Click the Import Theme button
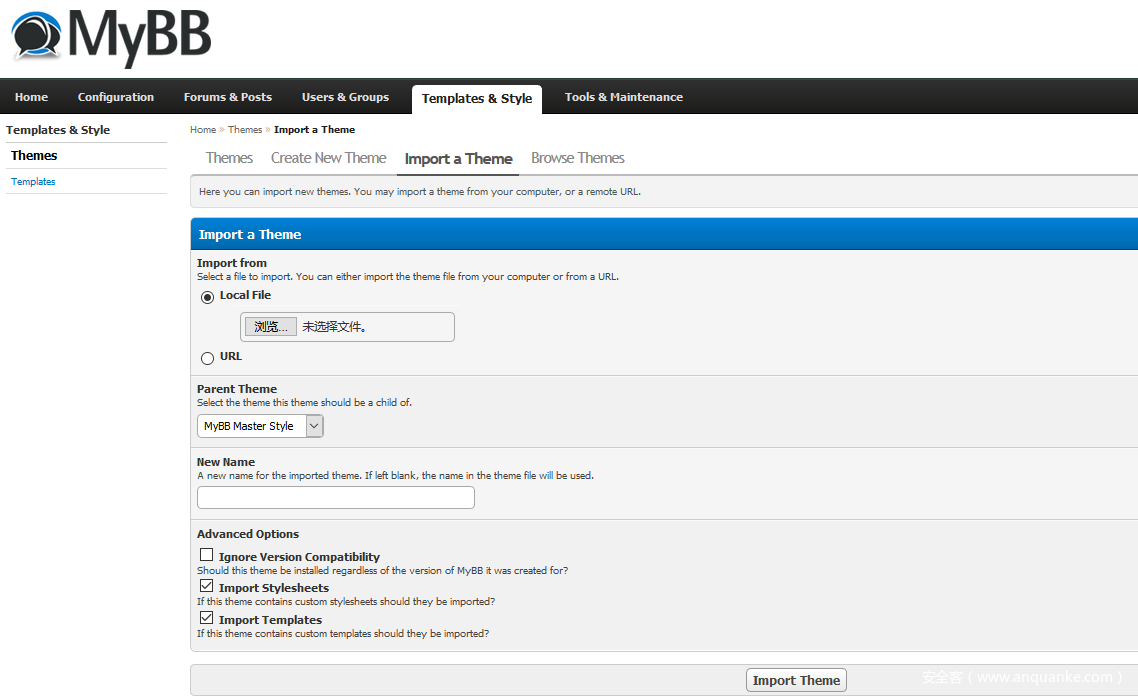The height and width of the screenshot is (696, 1138). pyautogui.click(x=796, y=680)
